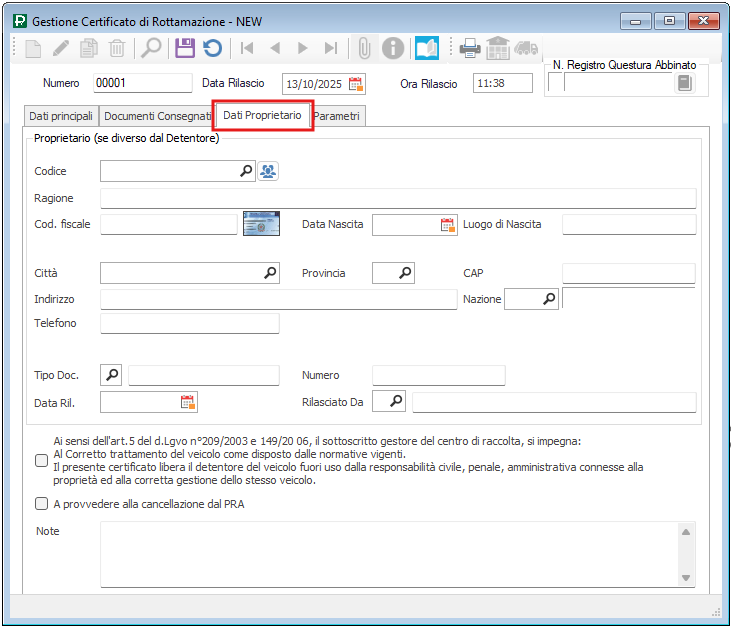731x627 pixels.
Task: Open the Data Rilascio calendar picker
Action: 356,83
